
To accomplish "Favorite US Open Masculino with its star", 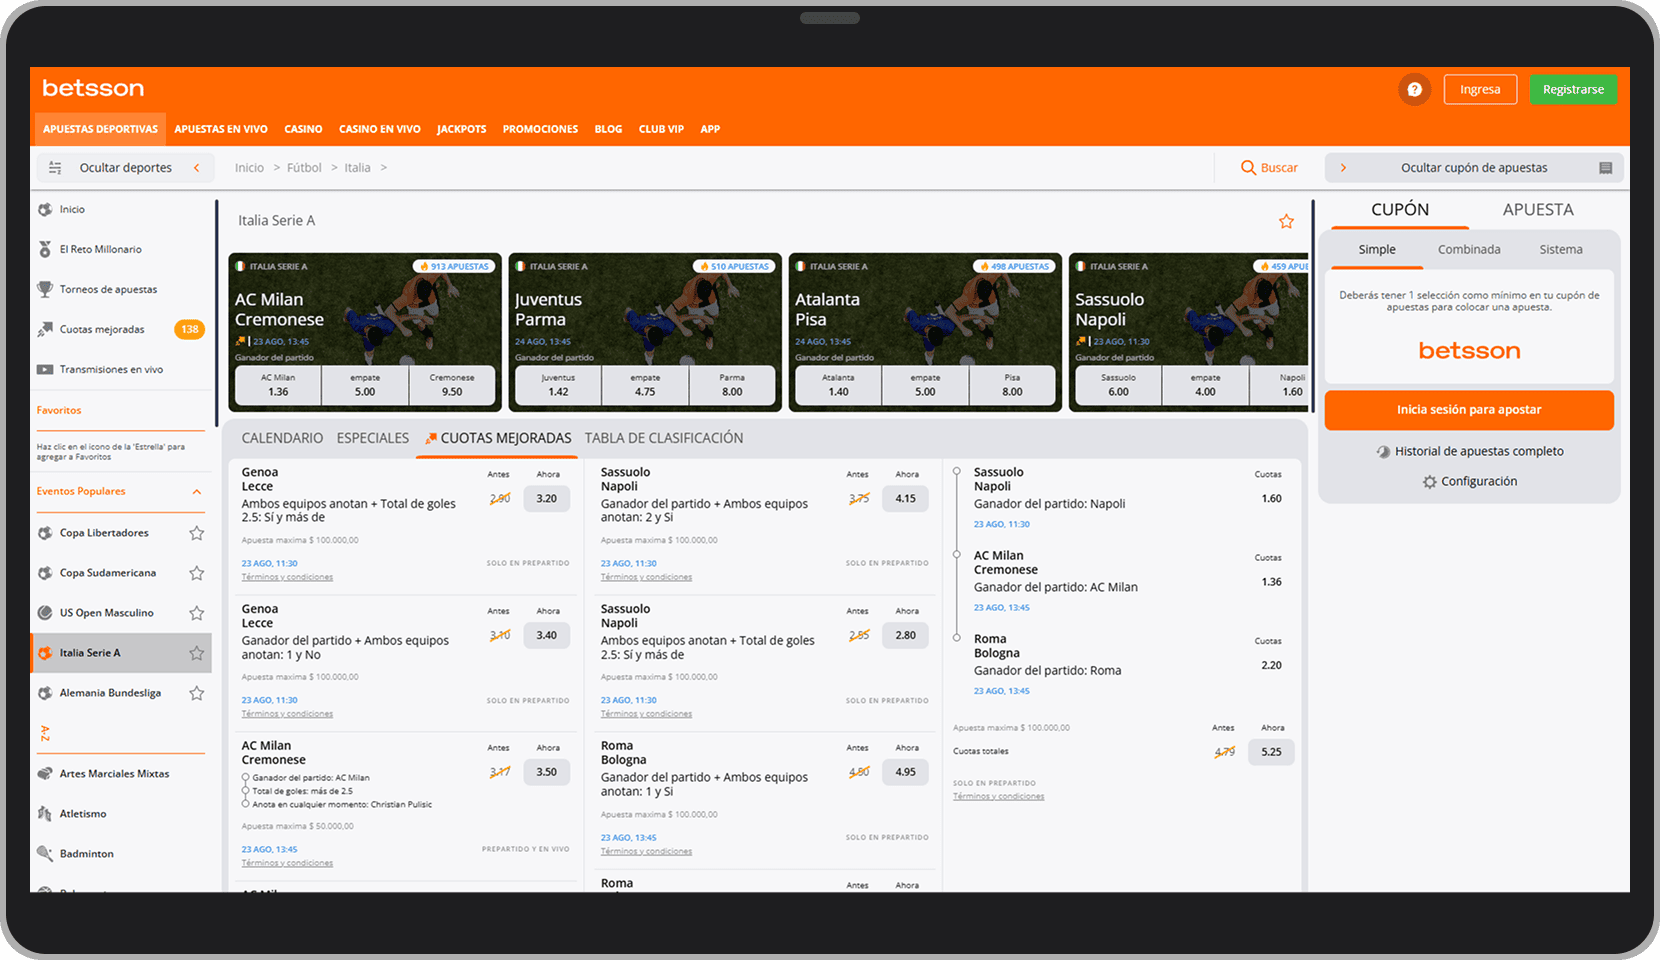I will [197, 613].
